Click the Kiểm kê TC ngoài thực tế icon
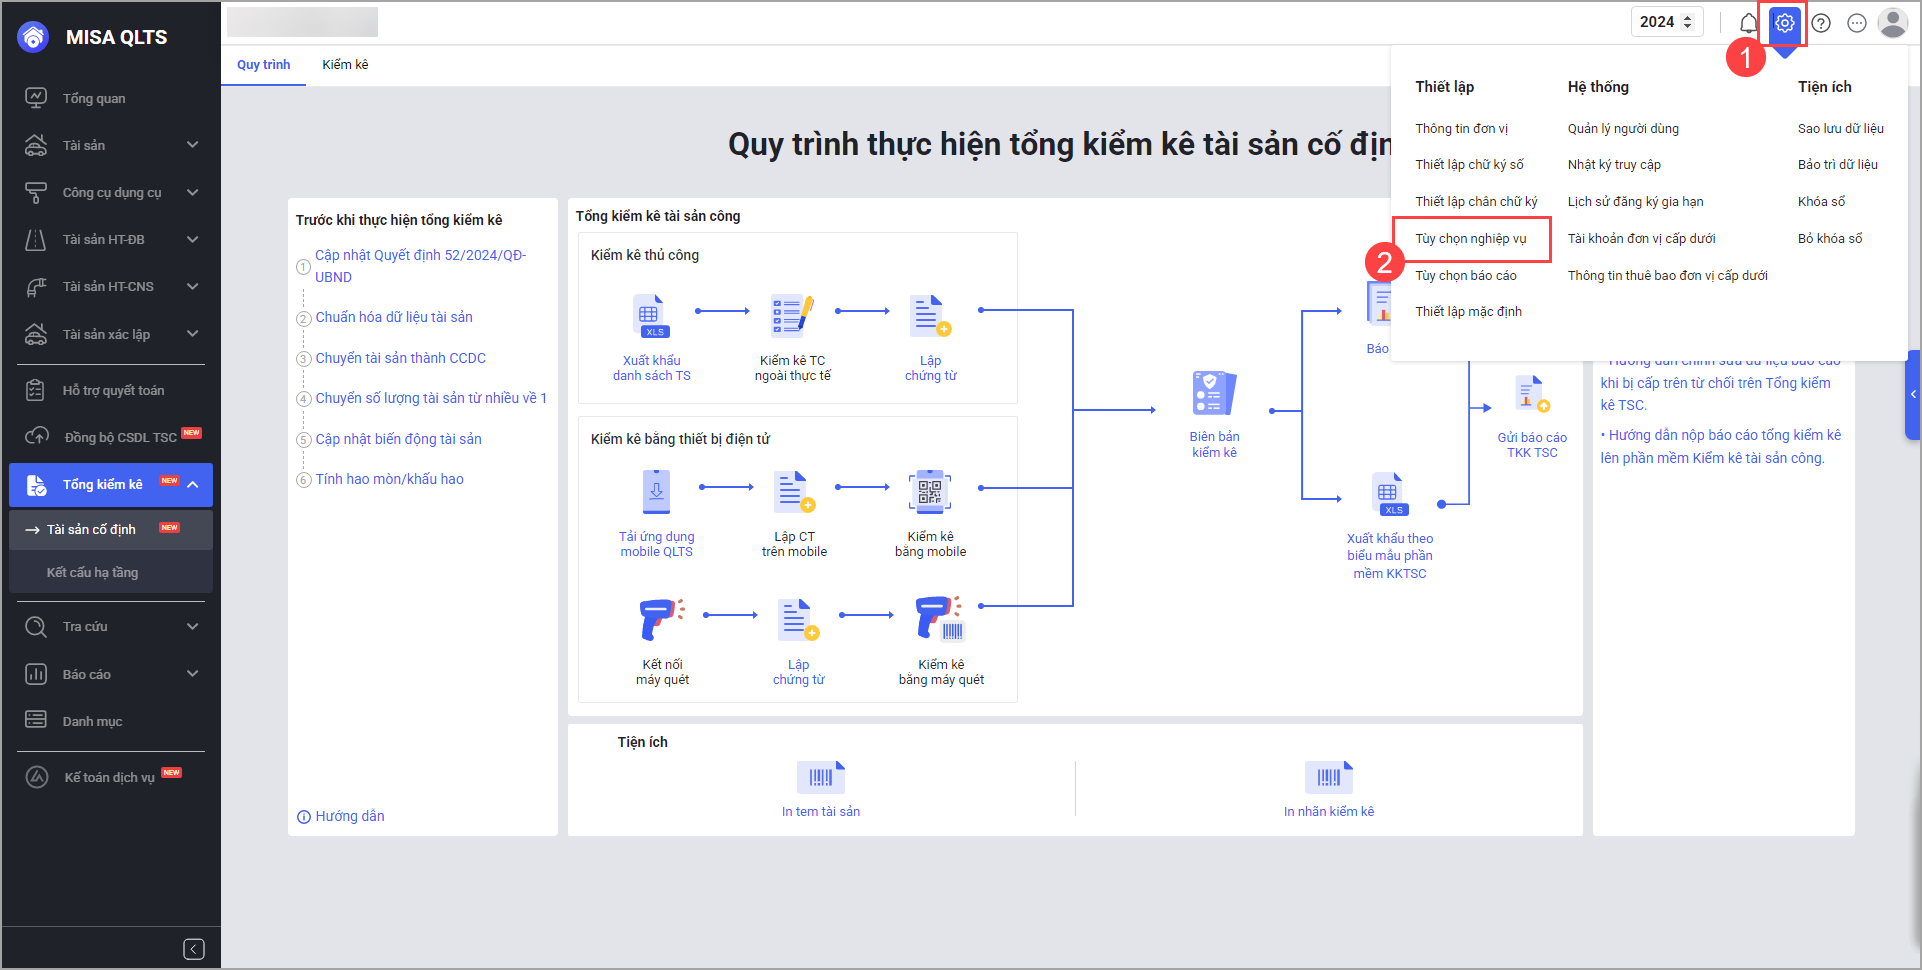Image resolution: width=1922 pixels, height=970 pixels. click(792, 316)
